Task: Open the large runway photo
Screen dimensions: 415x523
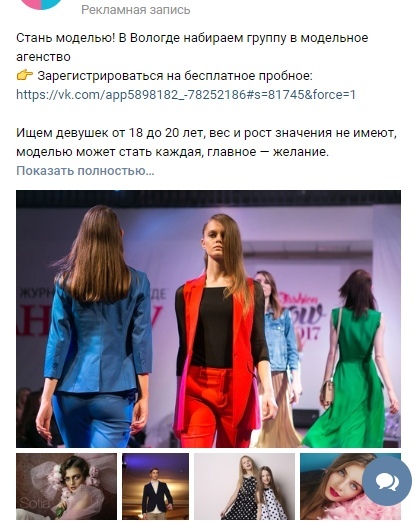Action: point(208,319)
